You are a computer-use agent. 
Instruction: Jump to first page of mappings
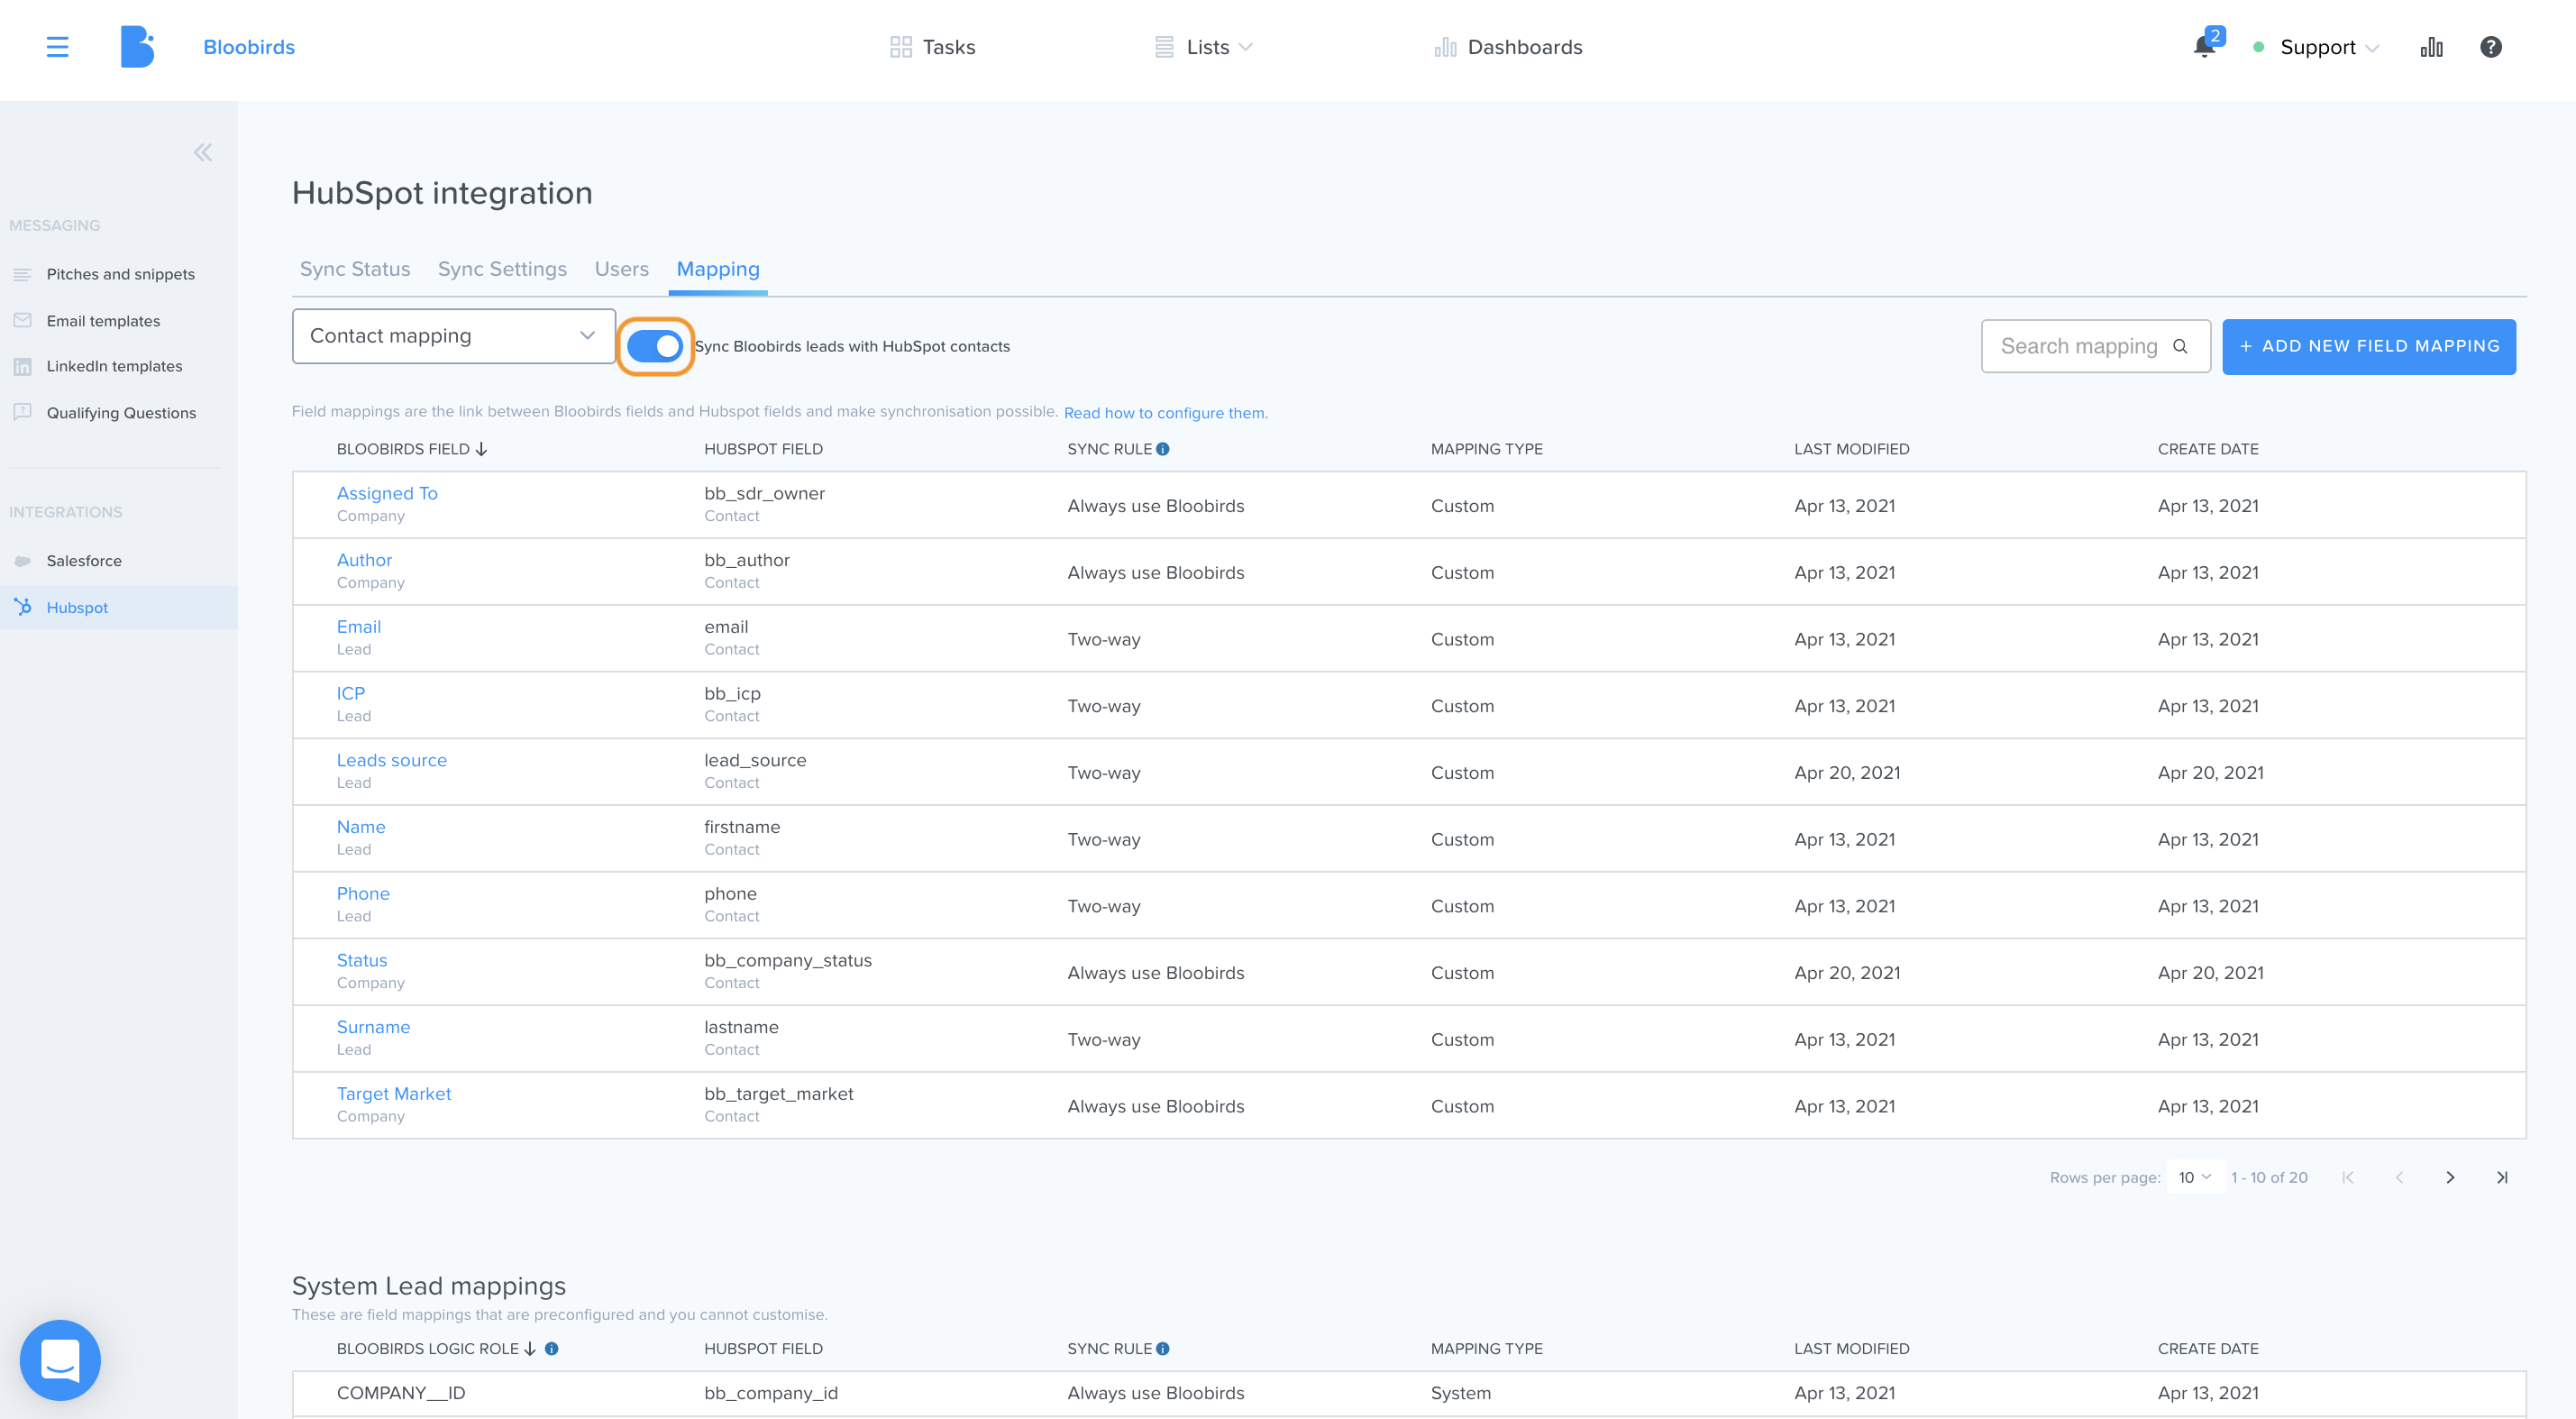point(2348,1177)
